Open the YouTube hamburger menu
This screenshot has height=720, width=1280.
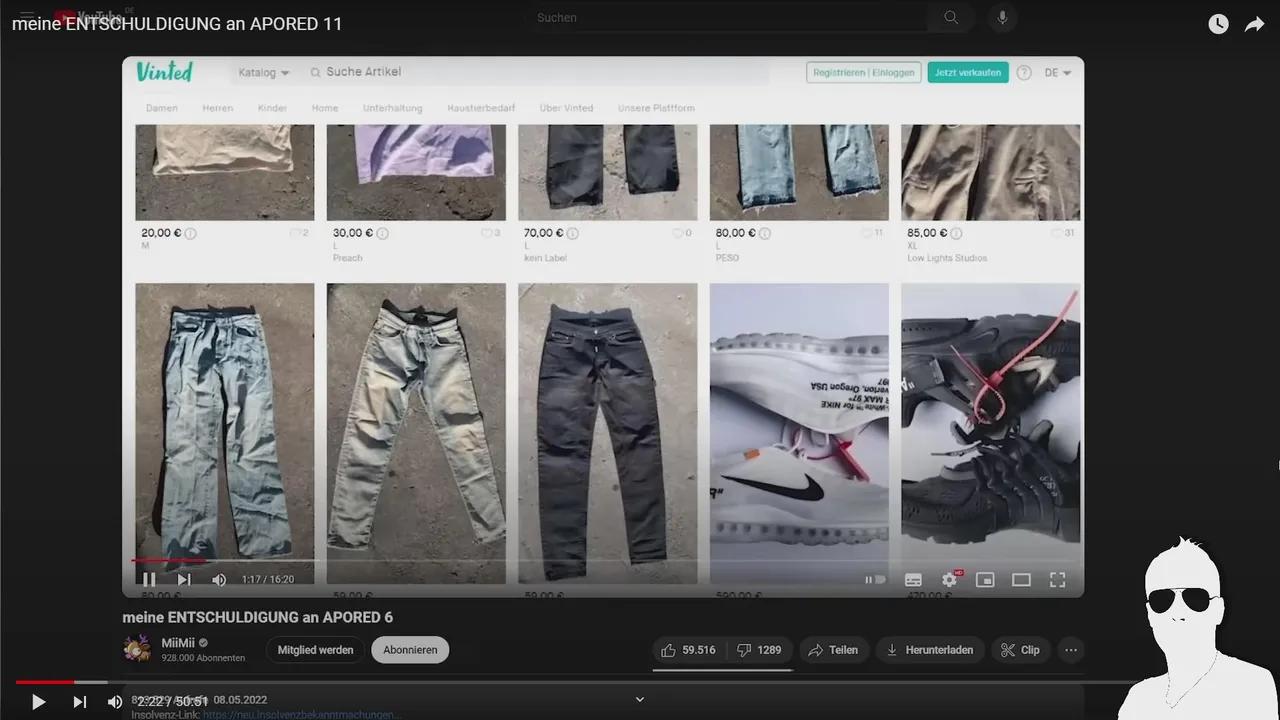point(28,17)
